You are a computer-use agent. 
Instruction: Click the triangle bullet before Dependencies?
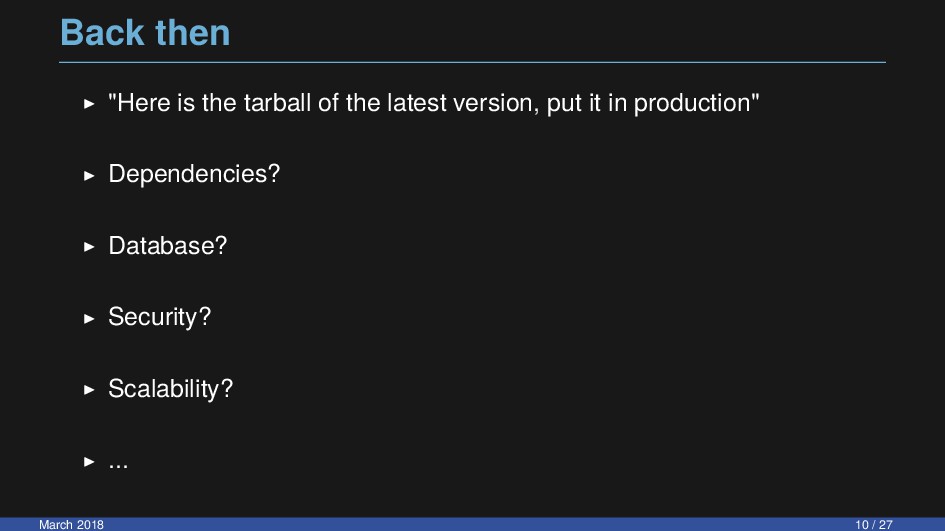tap(89, 175)
